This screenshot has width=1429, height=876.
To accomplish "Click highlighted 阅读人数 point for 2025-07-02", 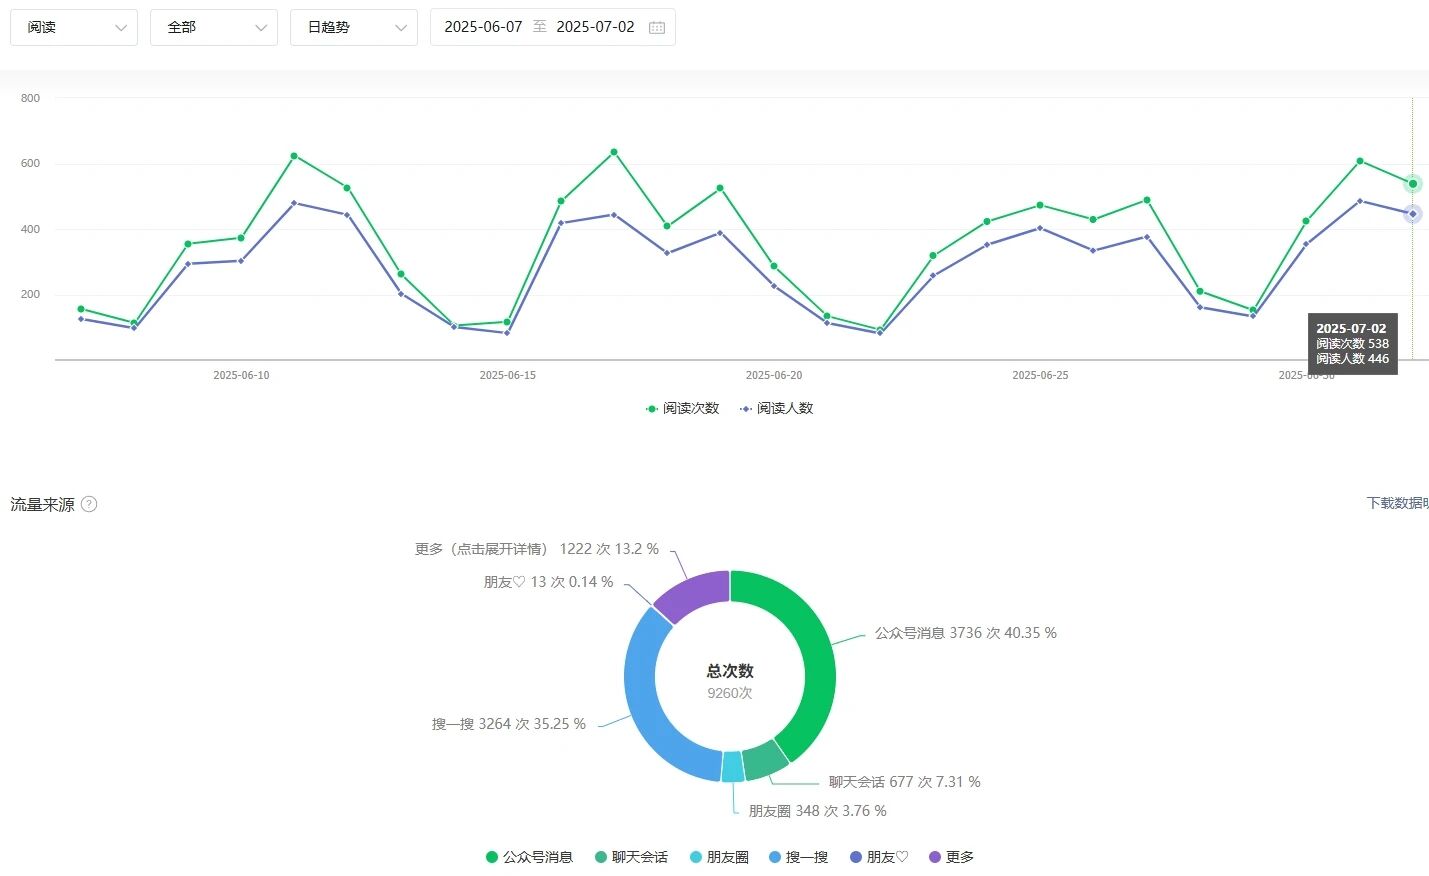I will click(1413, 214).
